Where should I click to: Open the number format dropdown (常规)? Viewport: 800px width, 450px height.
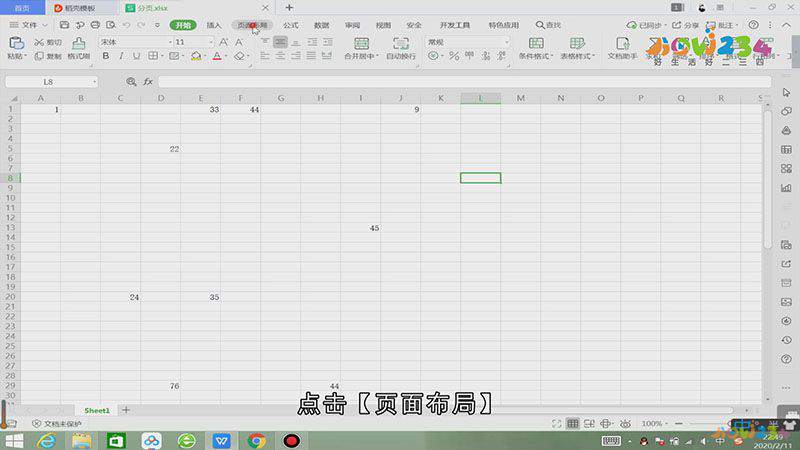[506, 42]
